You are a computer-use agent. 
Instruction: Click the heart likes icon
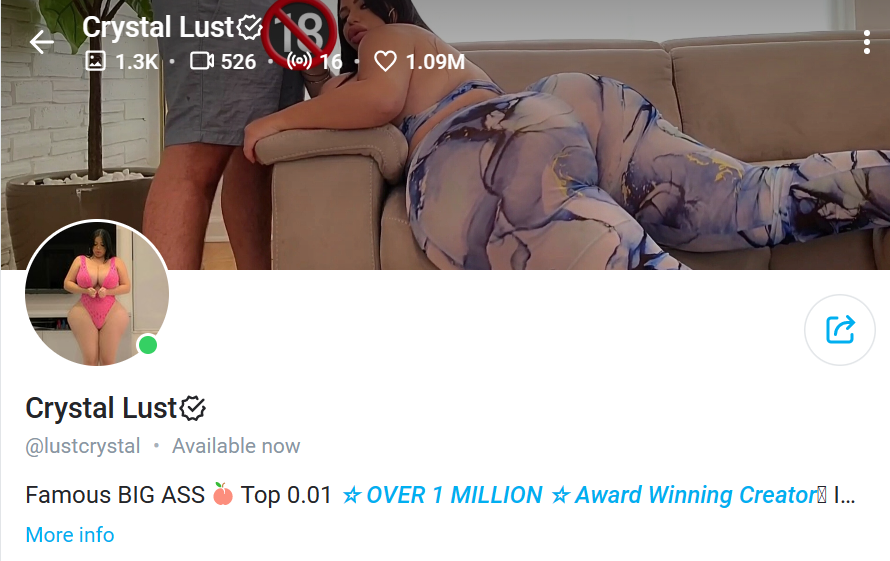pyautogui.click(x=385, y=61)
